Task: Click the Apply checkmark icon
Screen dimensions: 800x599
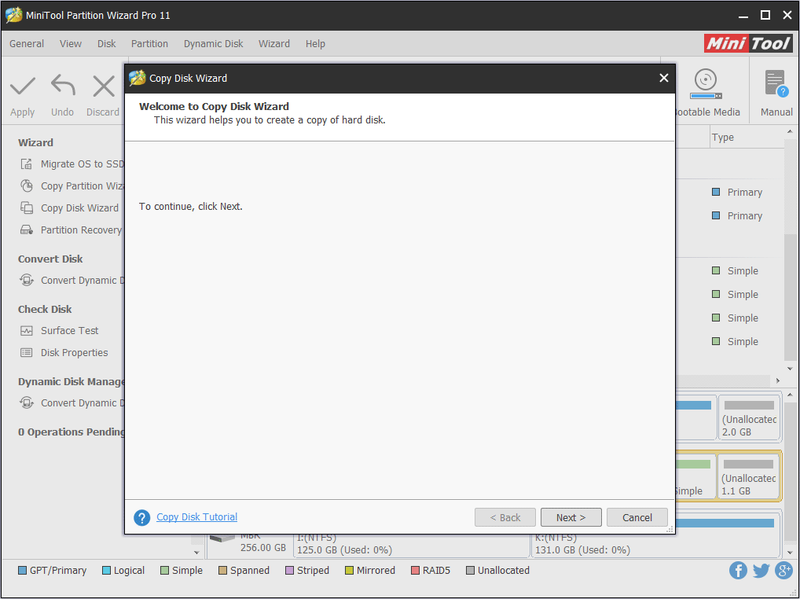Action: click(22, 86)
